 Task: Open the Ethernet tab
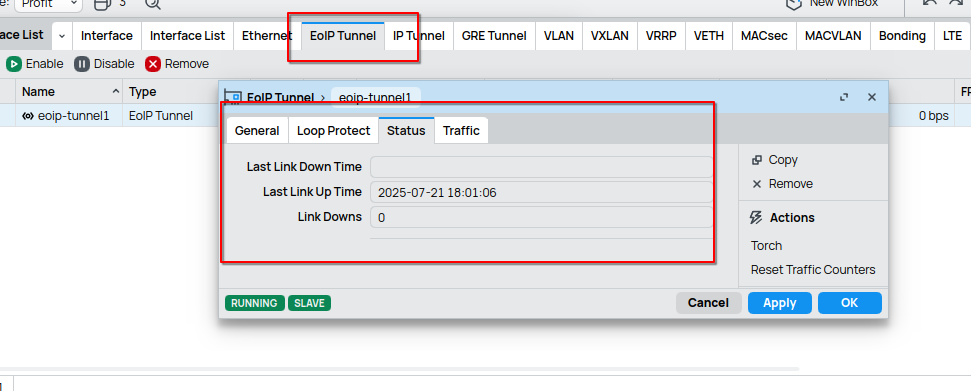pos(267,36)
